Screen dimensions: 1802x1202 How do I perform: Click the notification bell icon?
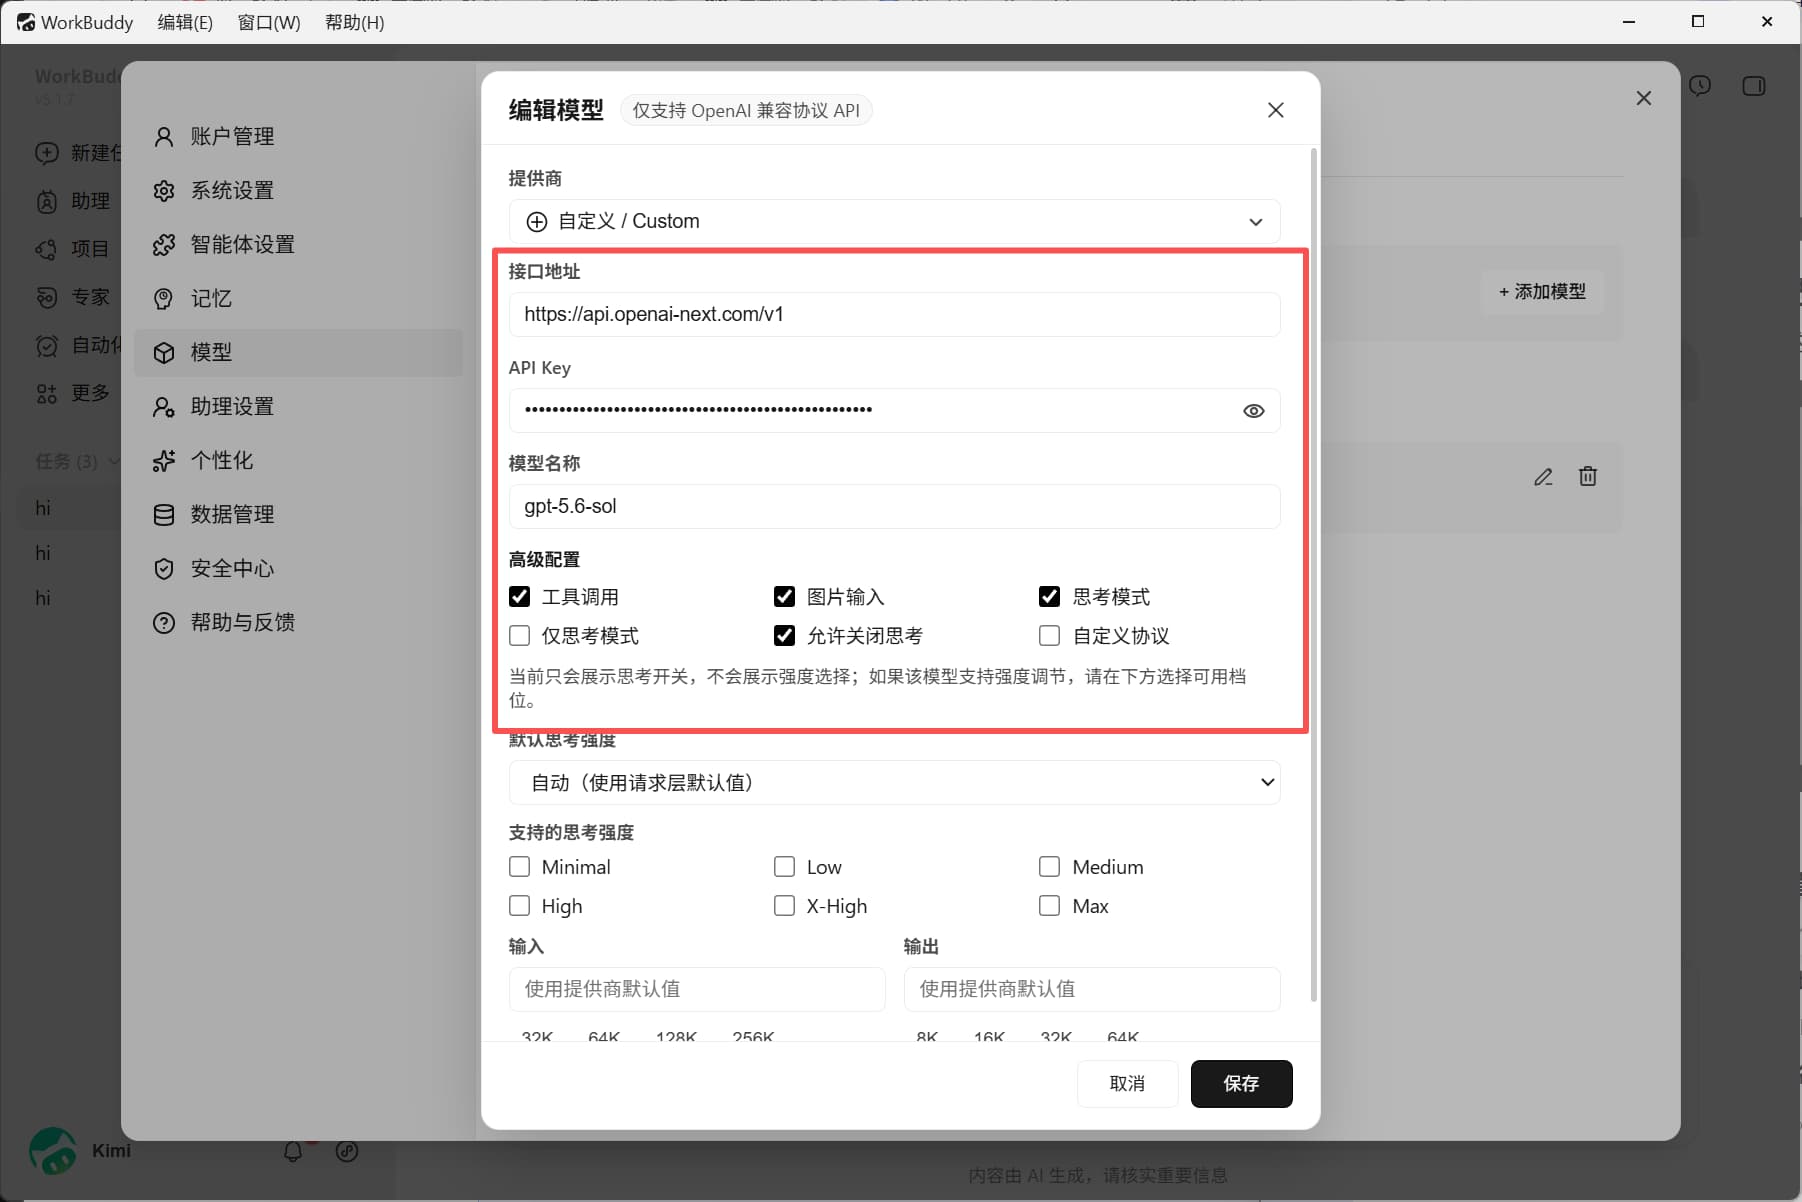[x=293, y=1151]
